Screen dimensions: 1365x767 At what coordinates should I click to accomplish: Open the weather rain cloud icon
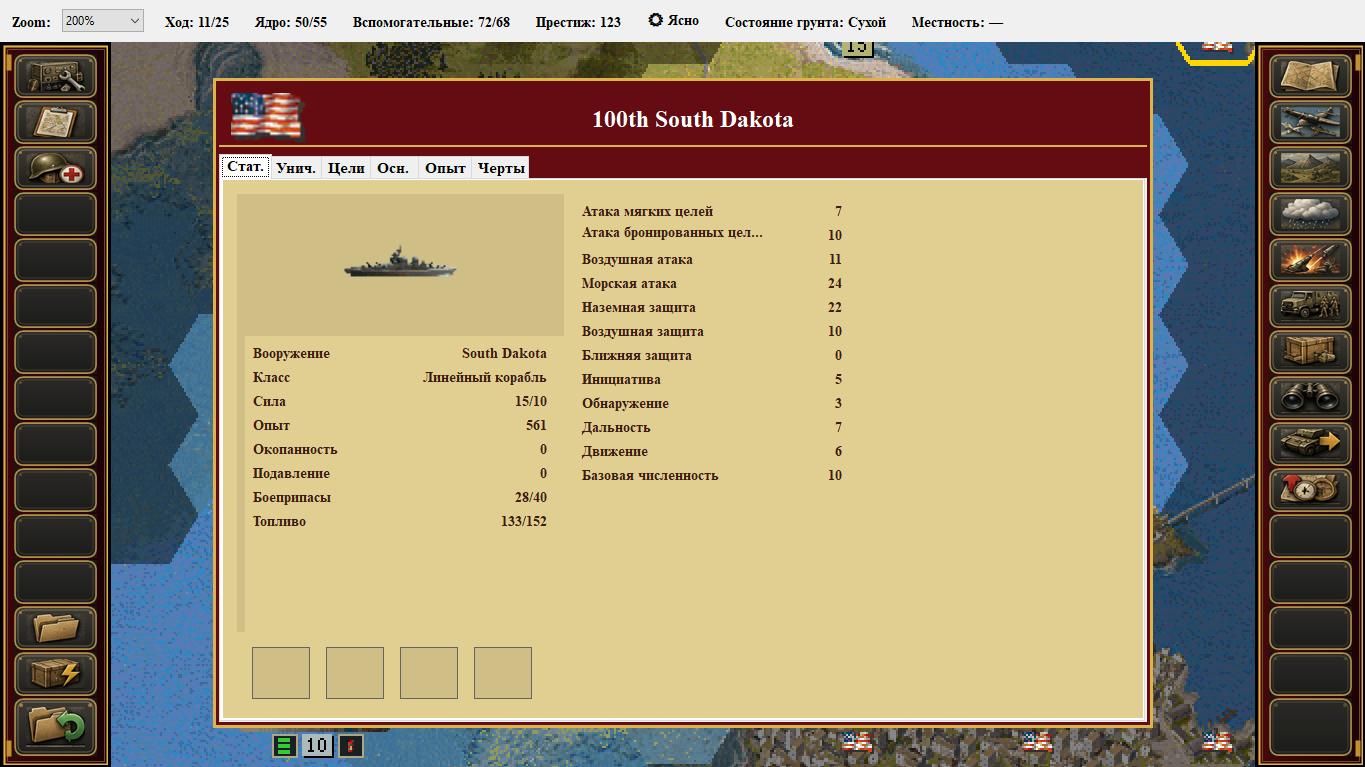coord(1310,214)
